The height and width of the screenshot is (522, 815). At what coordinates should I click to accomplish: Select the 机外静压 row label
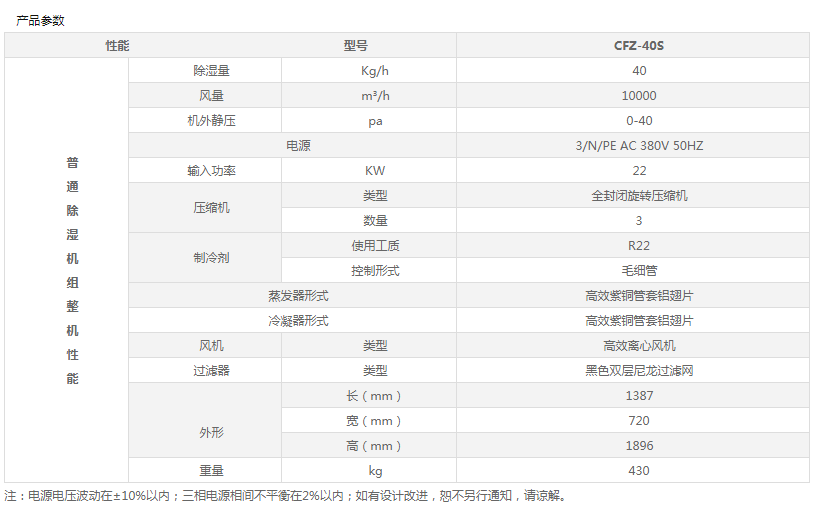pyautogui.click(x=211, y=121)
